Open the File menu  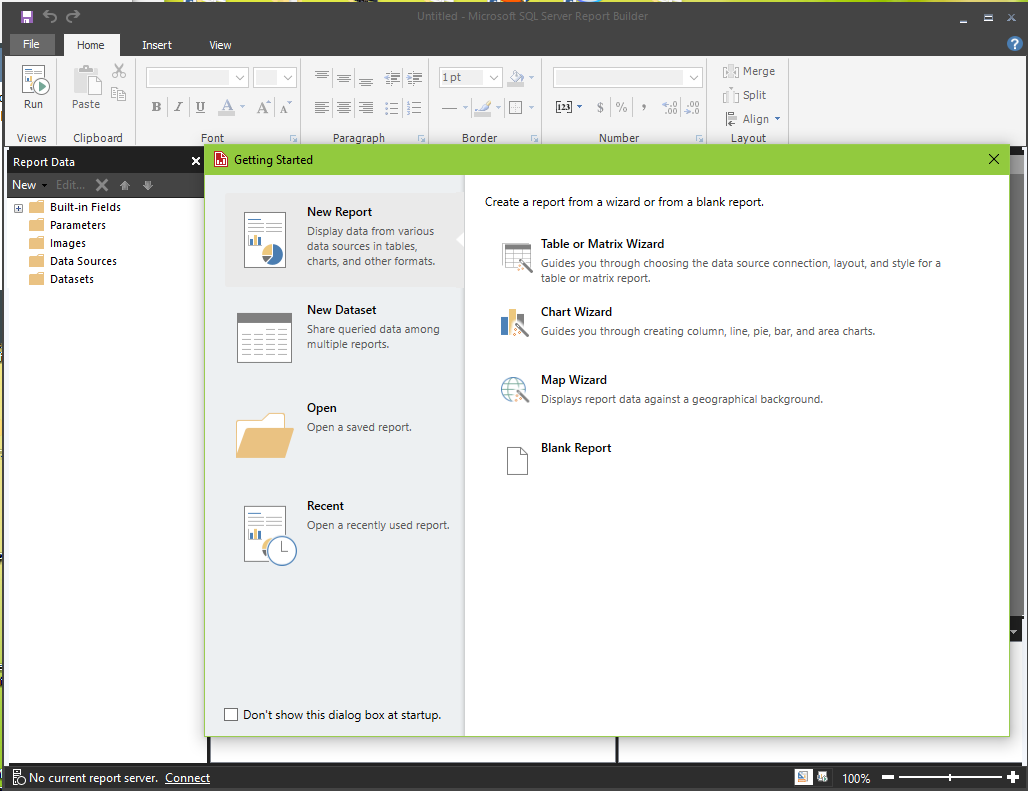[31, 44]
